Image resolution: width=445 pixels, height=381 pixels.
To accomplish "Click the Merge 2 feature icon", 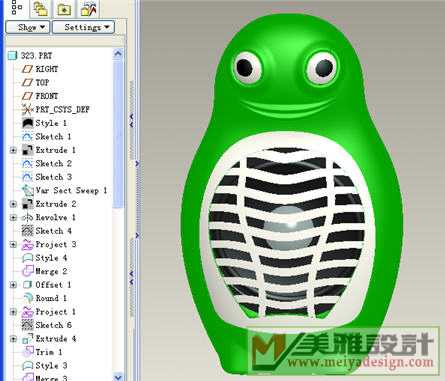I will click(27, 271).
